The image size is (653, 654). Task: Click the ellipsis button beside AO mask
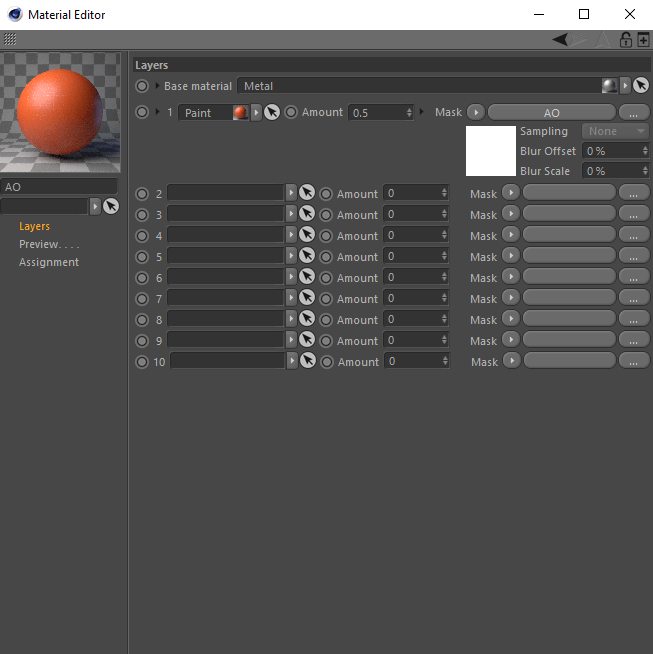[633, 113]
